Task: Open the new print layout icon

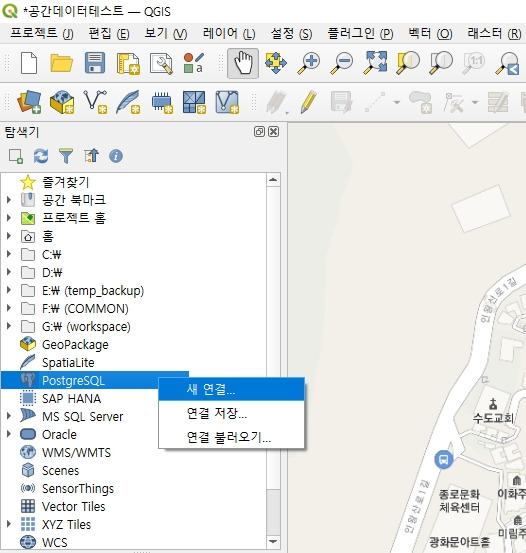Action: [128, 63]
